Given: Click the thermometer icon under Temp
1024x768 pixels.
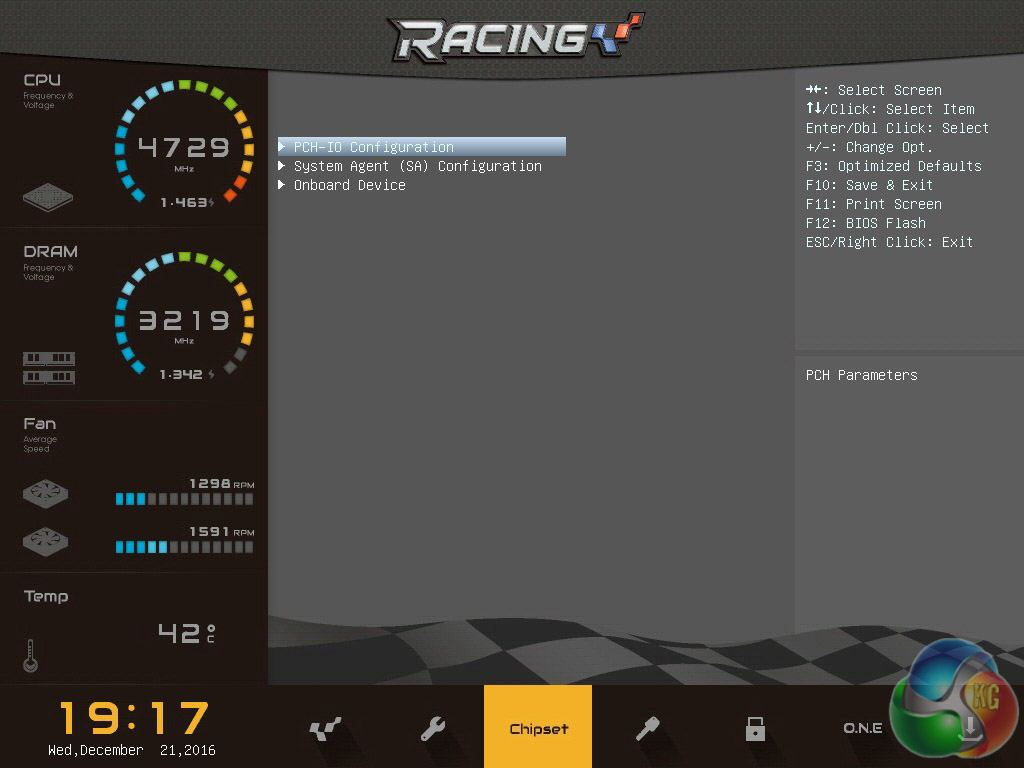Looking at the screenshot, I should 31,656.
